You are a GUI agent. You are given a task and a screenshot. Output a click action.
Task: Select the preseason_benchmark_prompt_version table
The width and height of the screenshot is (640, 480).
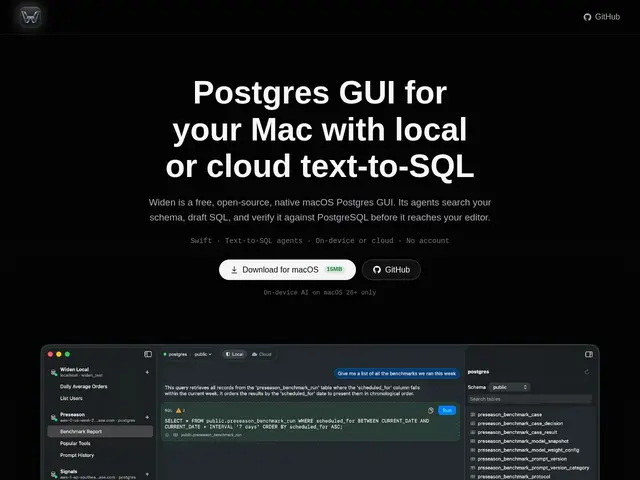[522, 459]
